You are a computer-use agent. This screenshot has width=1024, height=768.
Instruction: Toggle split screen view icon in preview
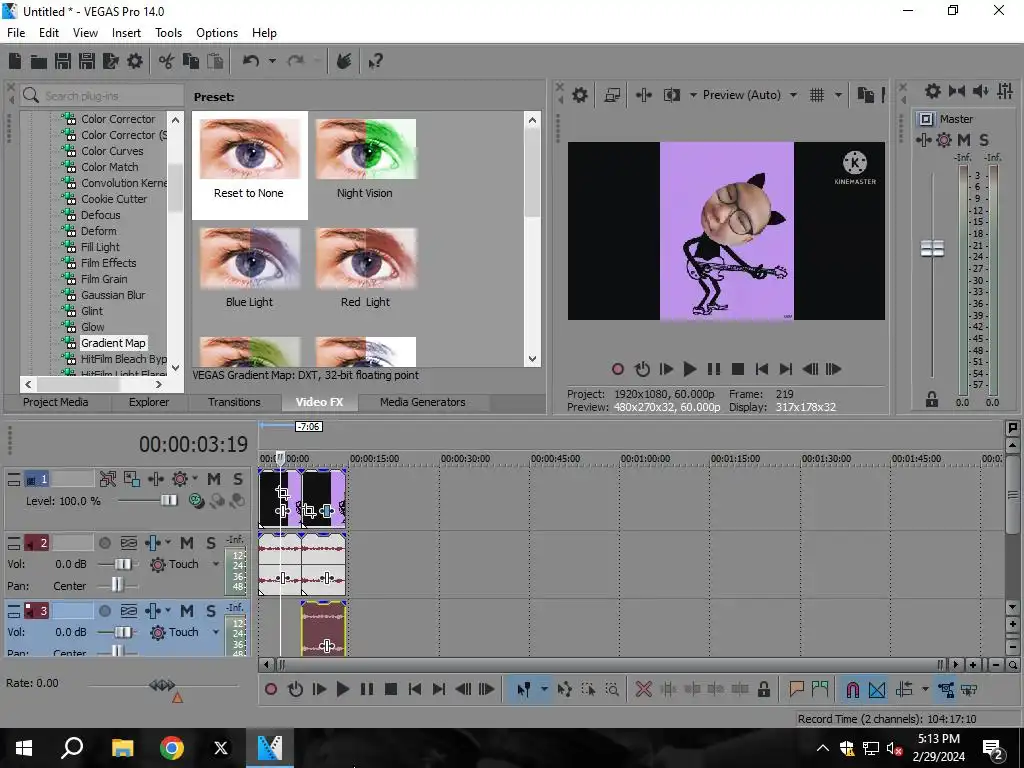tap(671, 95)
